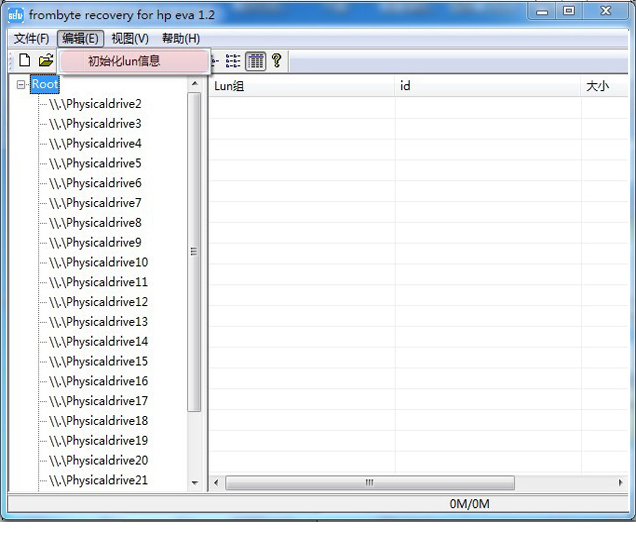Click the 0M/0M status bar text
Image resolution: width=636 pixels, height=547 pixels.
point(469,504)
